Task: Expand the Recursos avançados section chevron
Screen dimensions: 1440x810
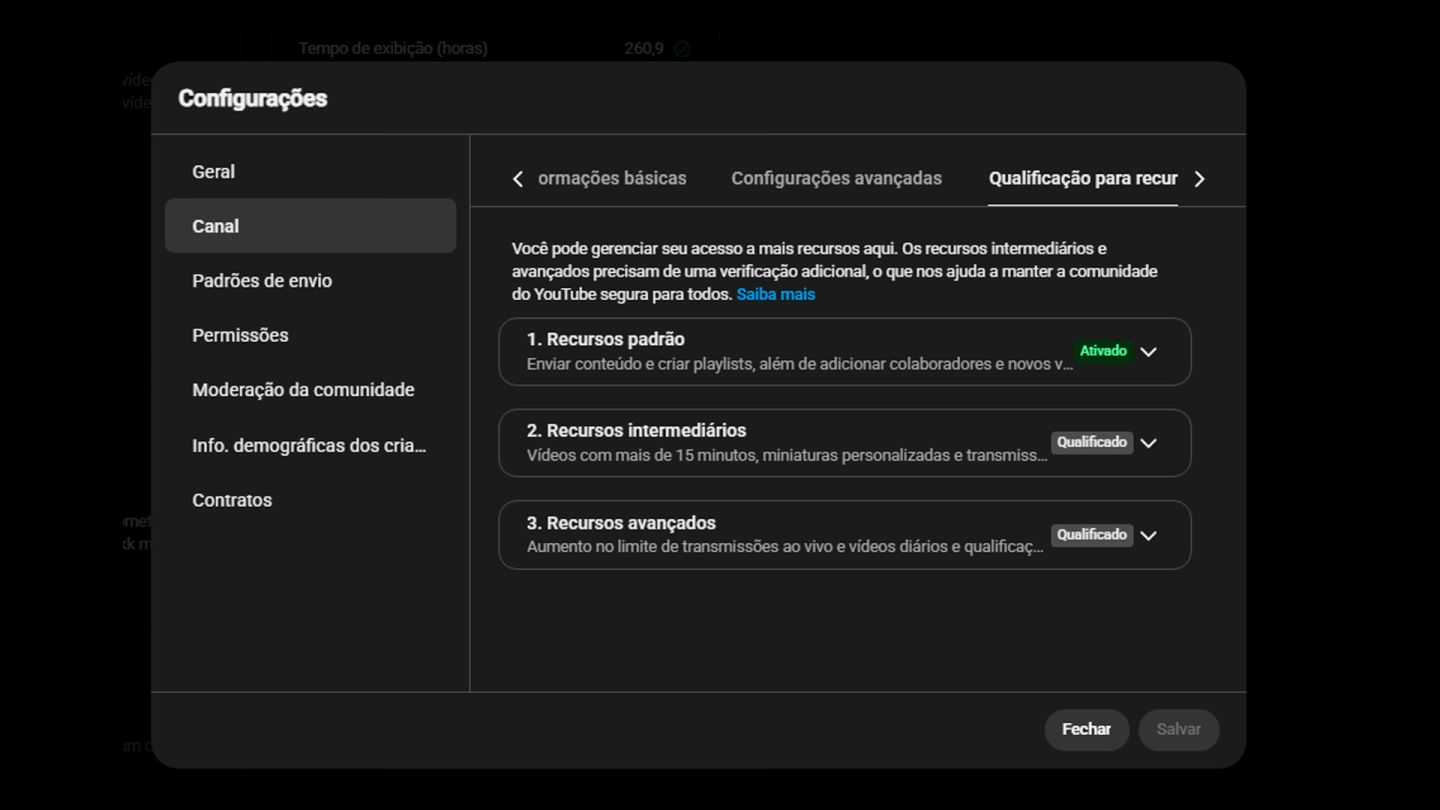Action: 1148,535
